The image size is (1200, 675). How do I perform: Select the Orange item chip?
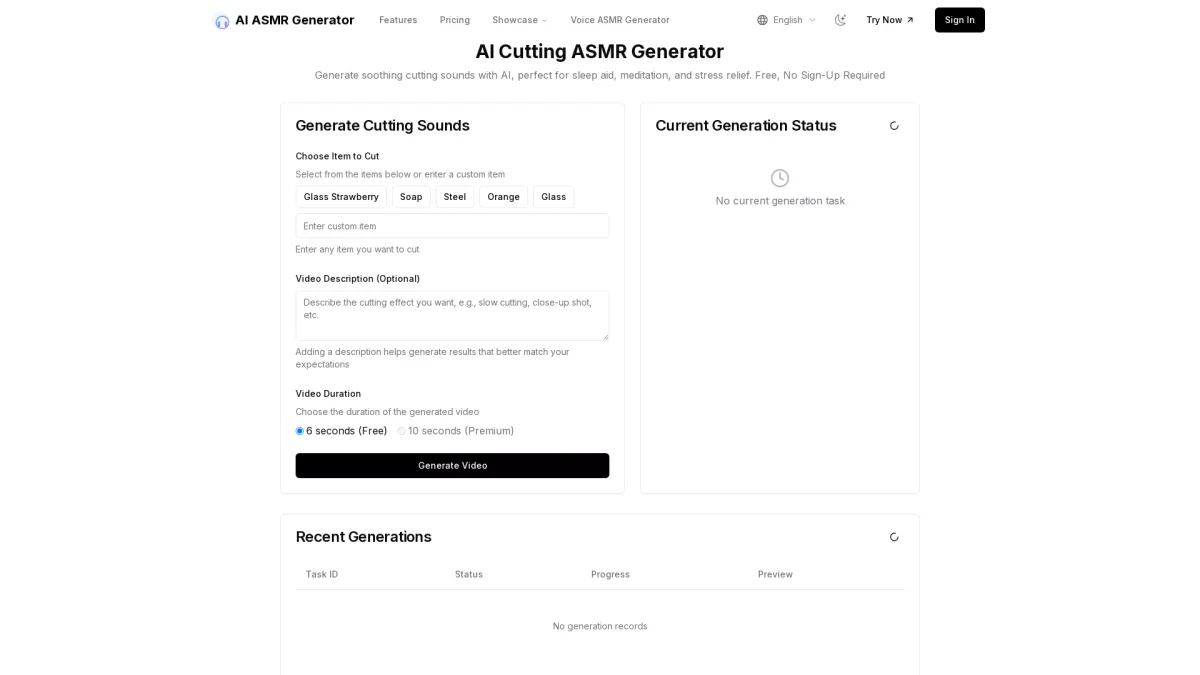click(x=503, y=197)
